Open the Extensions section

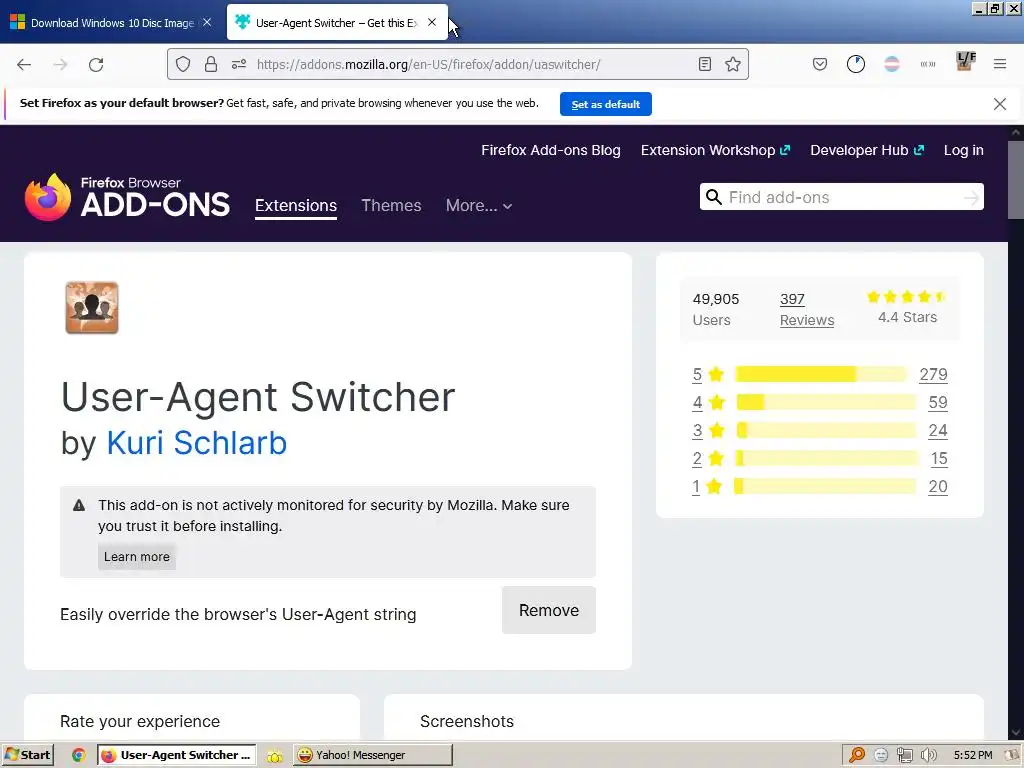296,206
